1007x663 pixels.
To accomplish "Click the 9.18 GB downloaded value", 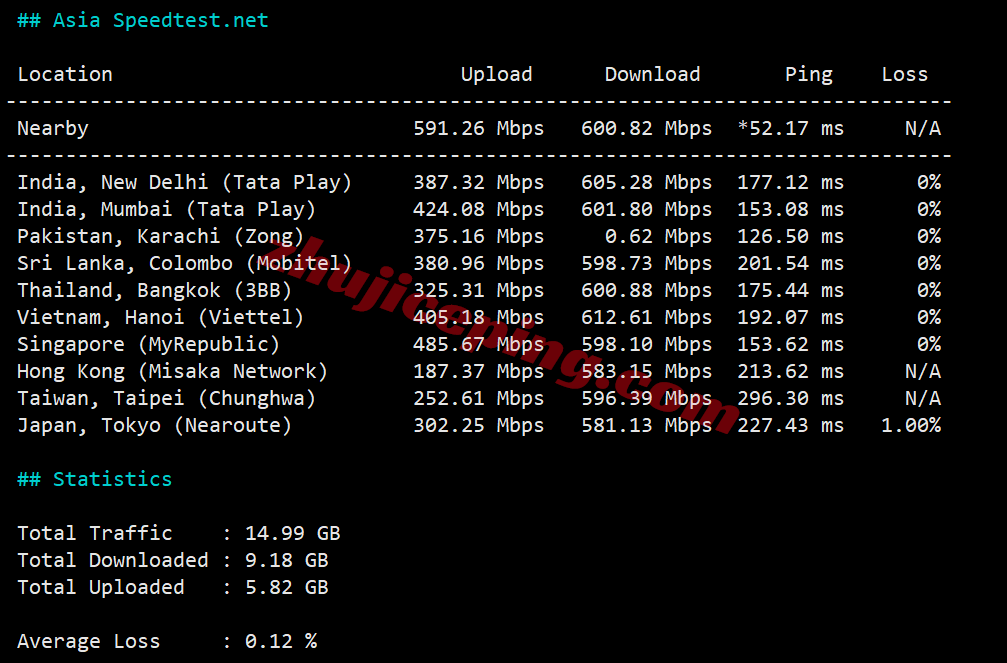I will [286, 560].
